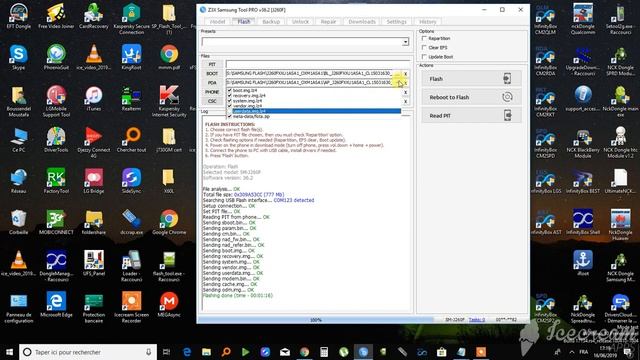Click the PIT file button
640x360 pixels.
coord(212,64)
